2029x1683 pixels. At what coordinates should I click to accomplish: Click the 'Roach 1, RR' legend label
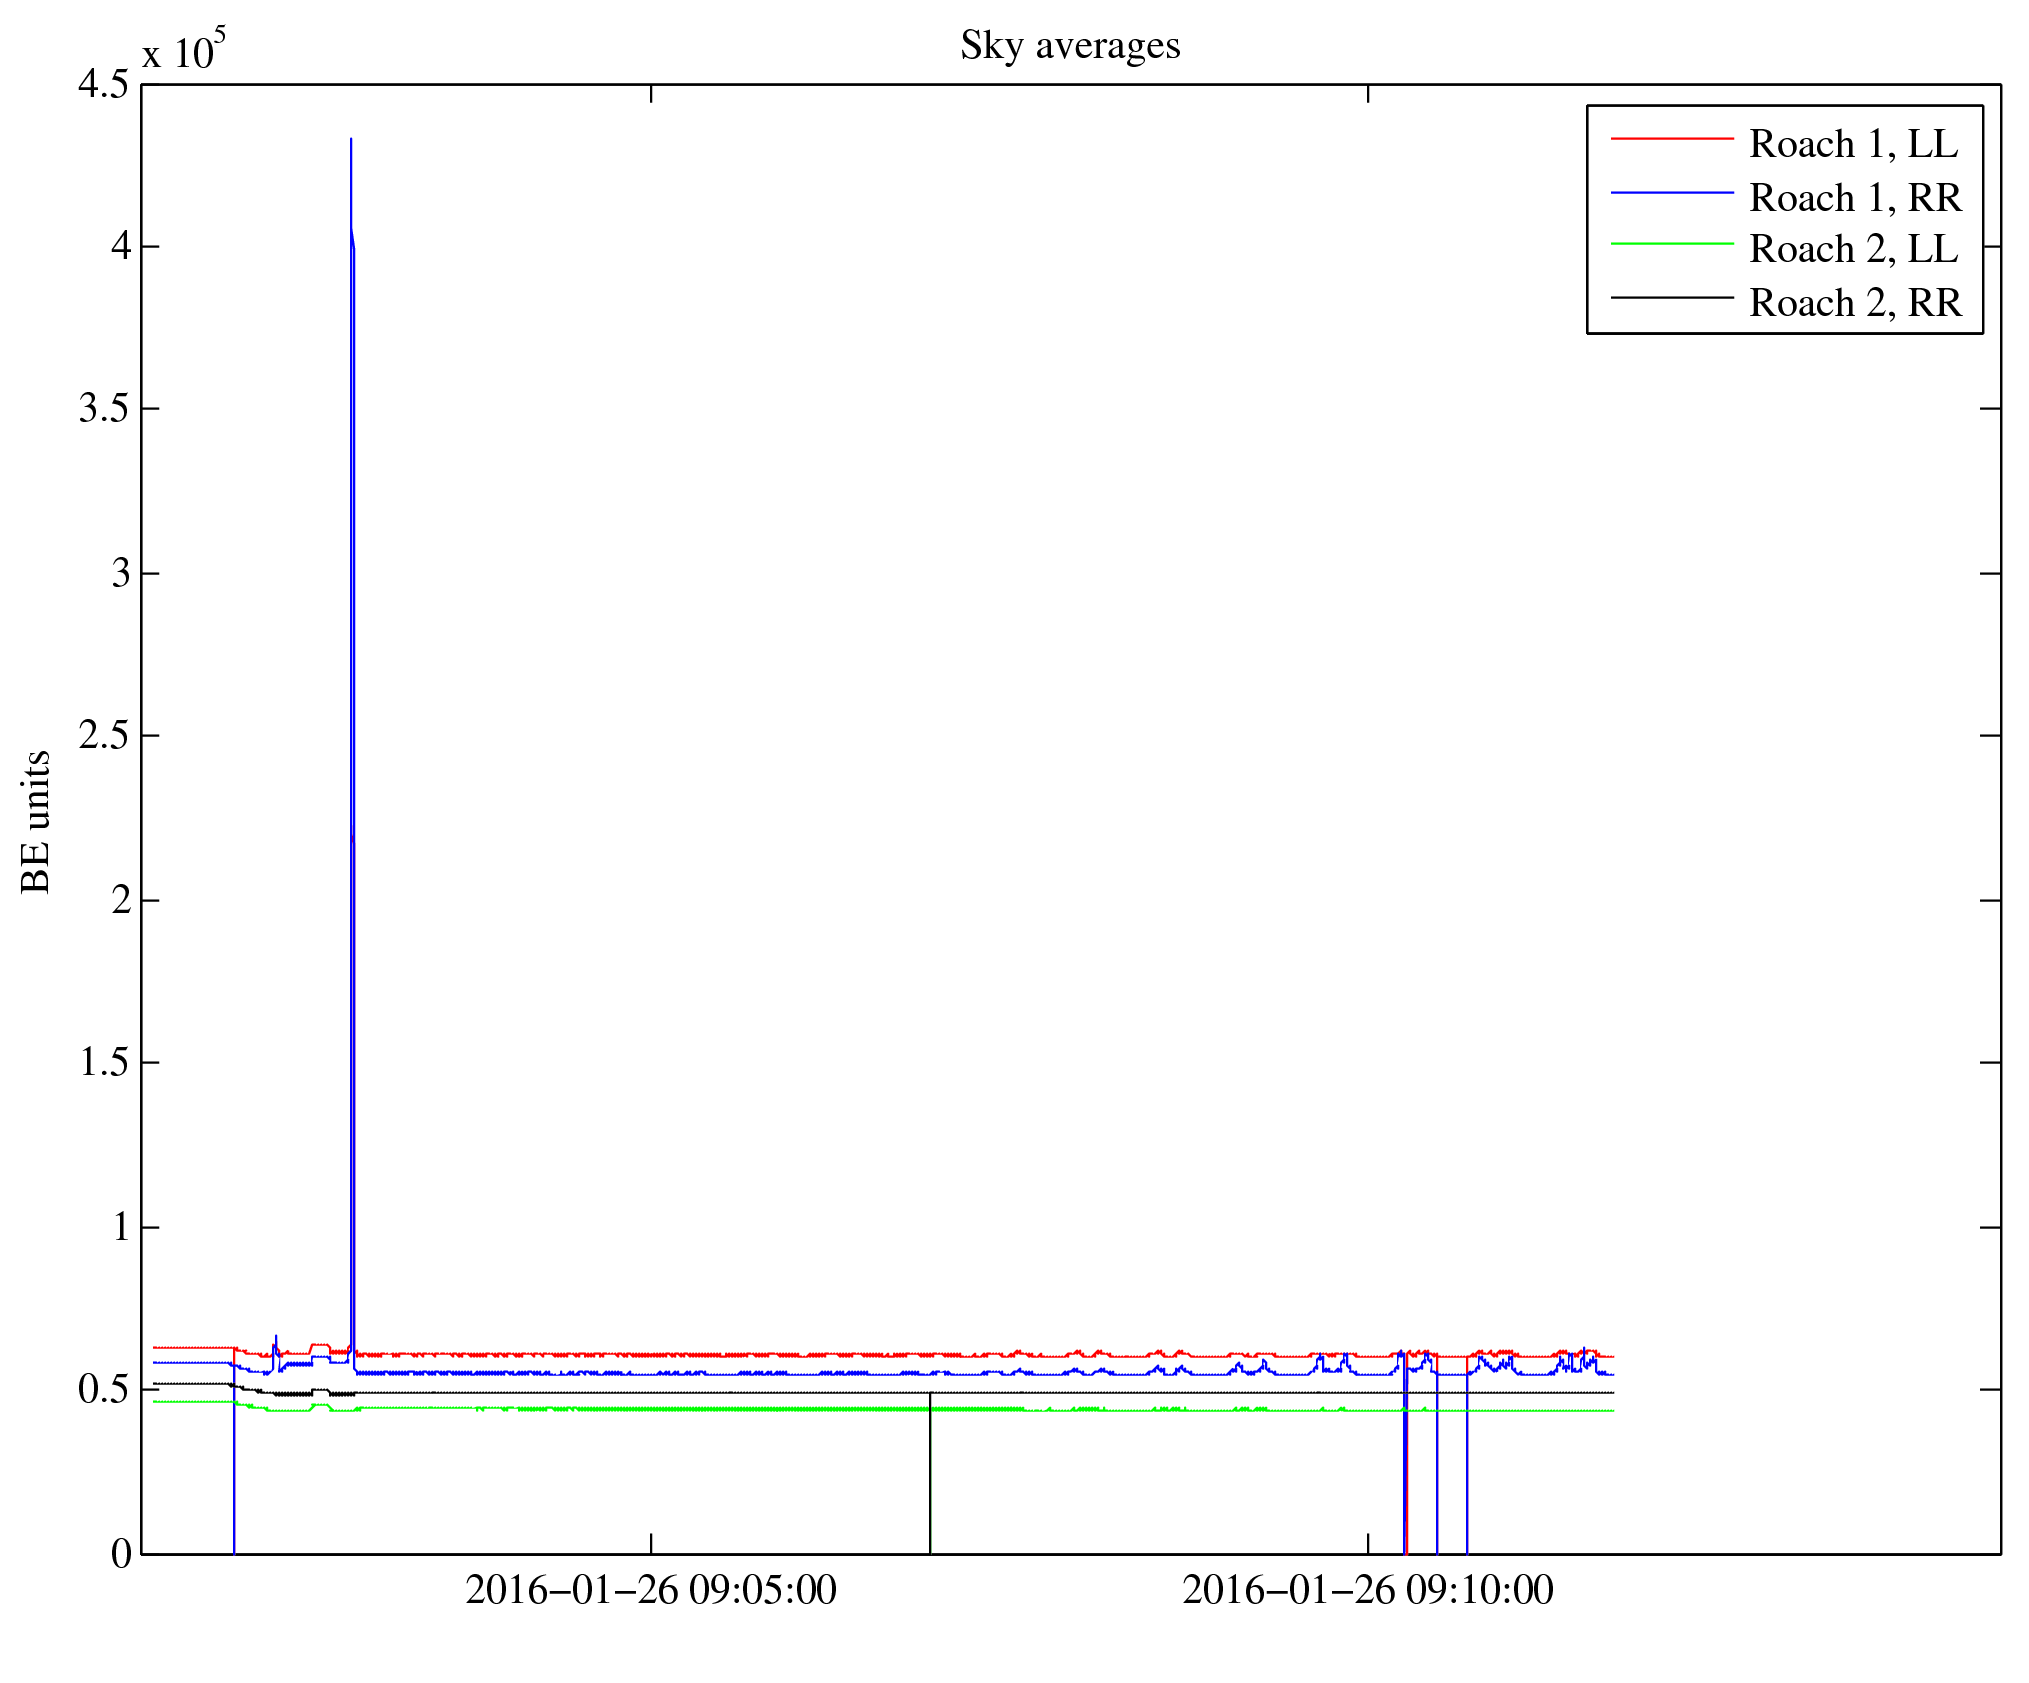click(x=1855, y=198)
